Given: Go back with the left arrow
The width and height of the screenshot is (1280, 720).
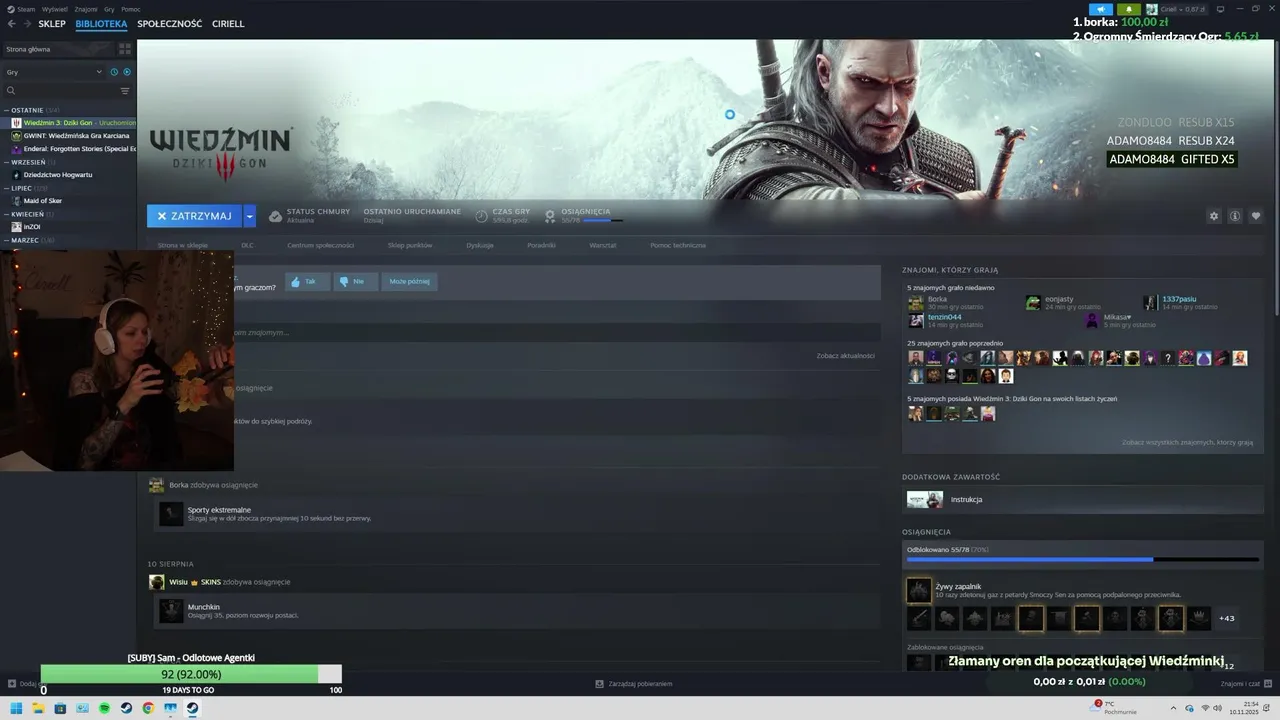Looking at the screenshot, I should (12, 23).
